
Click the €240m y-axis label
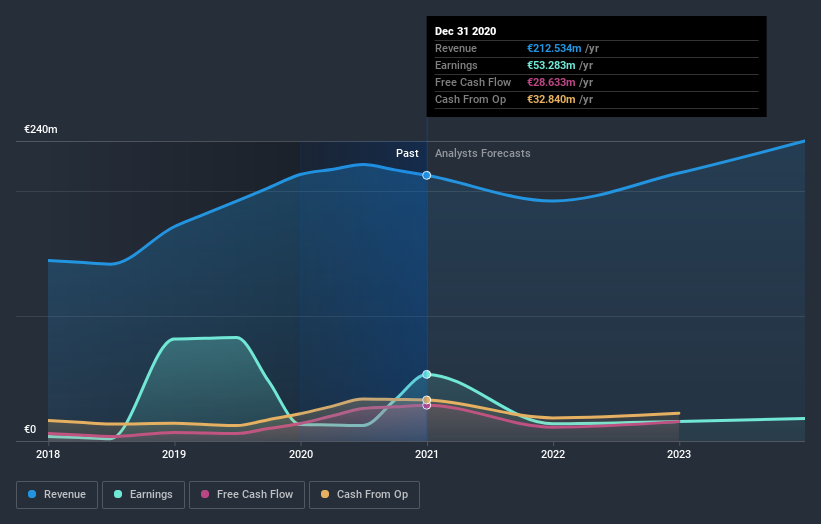click(x=41, y=129)
